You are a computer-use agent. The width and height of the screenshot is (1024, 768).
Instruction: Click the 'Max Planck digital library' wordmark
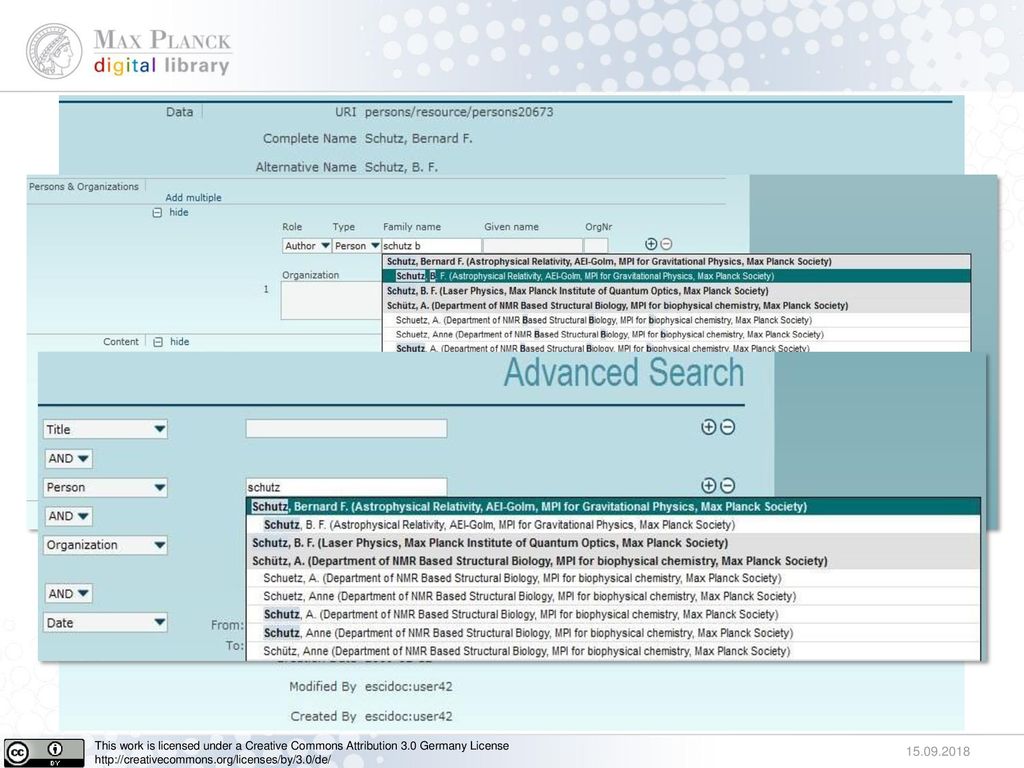click(162, 52)
